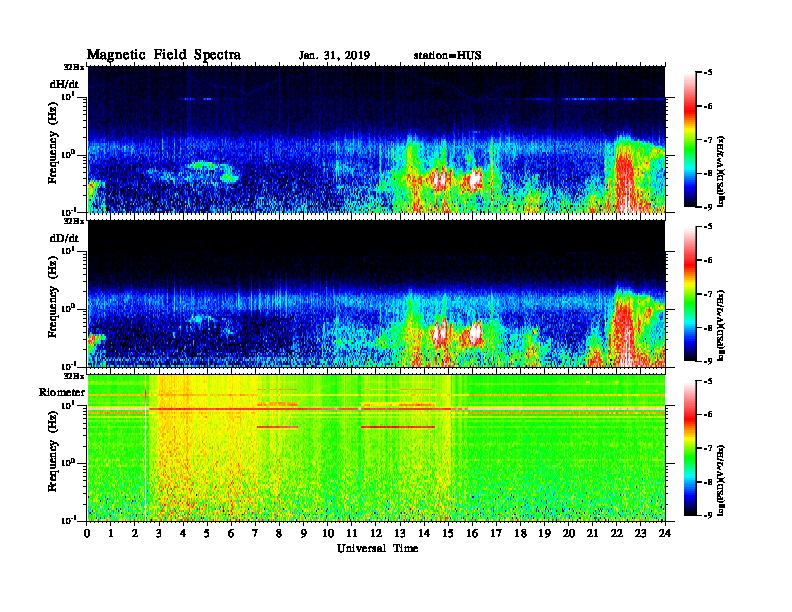This screenshot has width=792, height=612.
Task: Click hour '20' on the Universal Time axis
Action: [x=568, y=533]
